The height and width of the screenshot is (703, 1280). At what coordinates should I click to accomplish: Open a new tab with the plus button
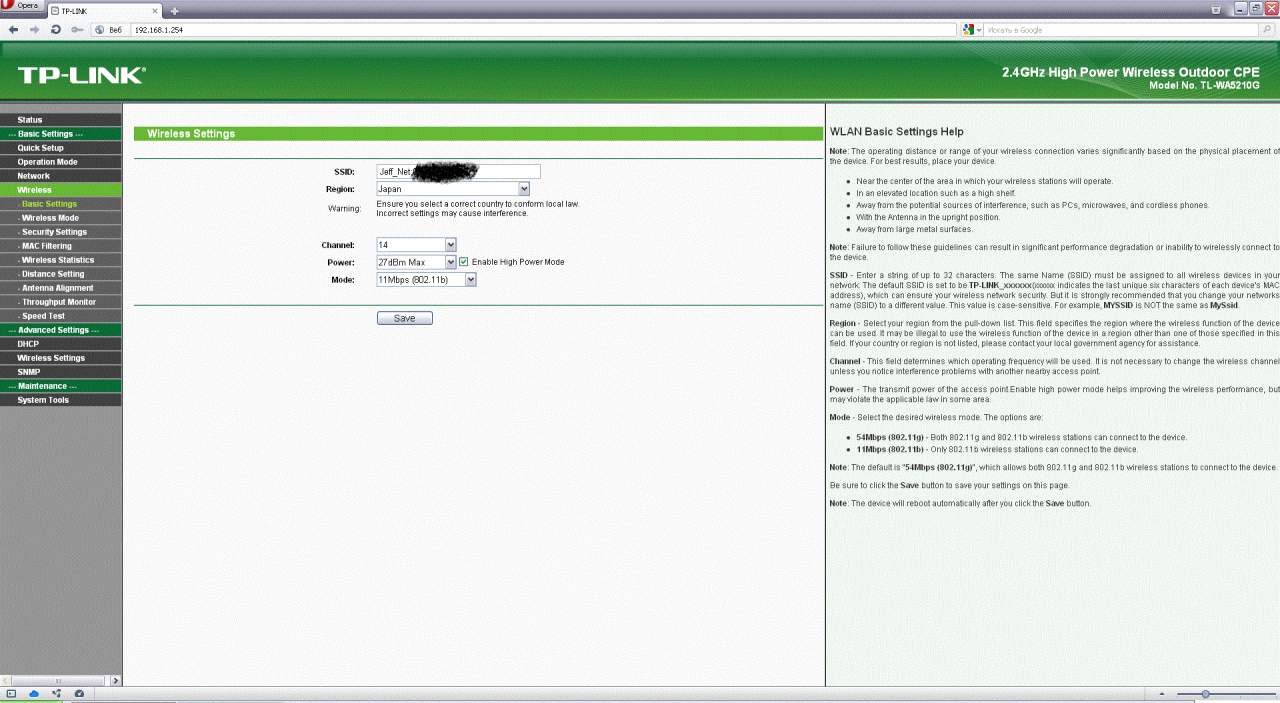(x=174, y=11)
